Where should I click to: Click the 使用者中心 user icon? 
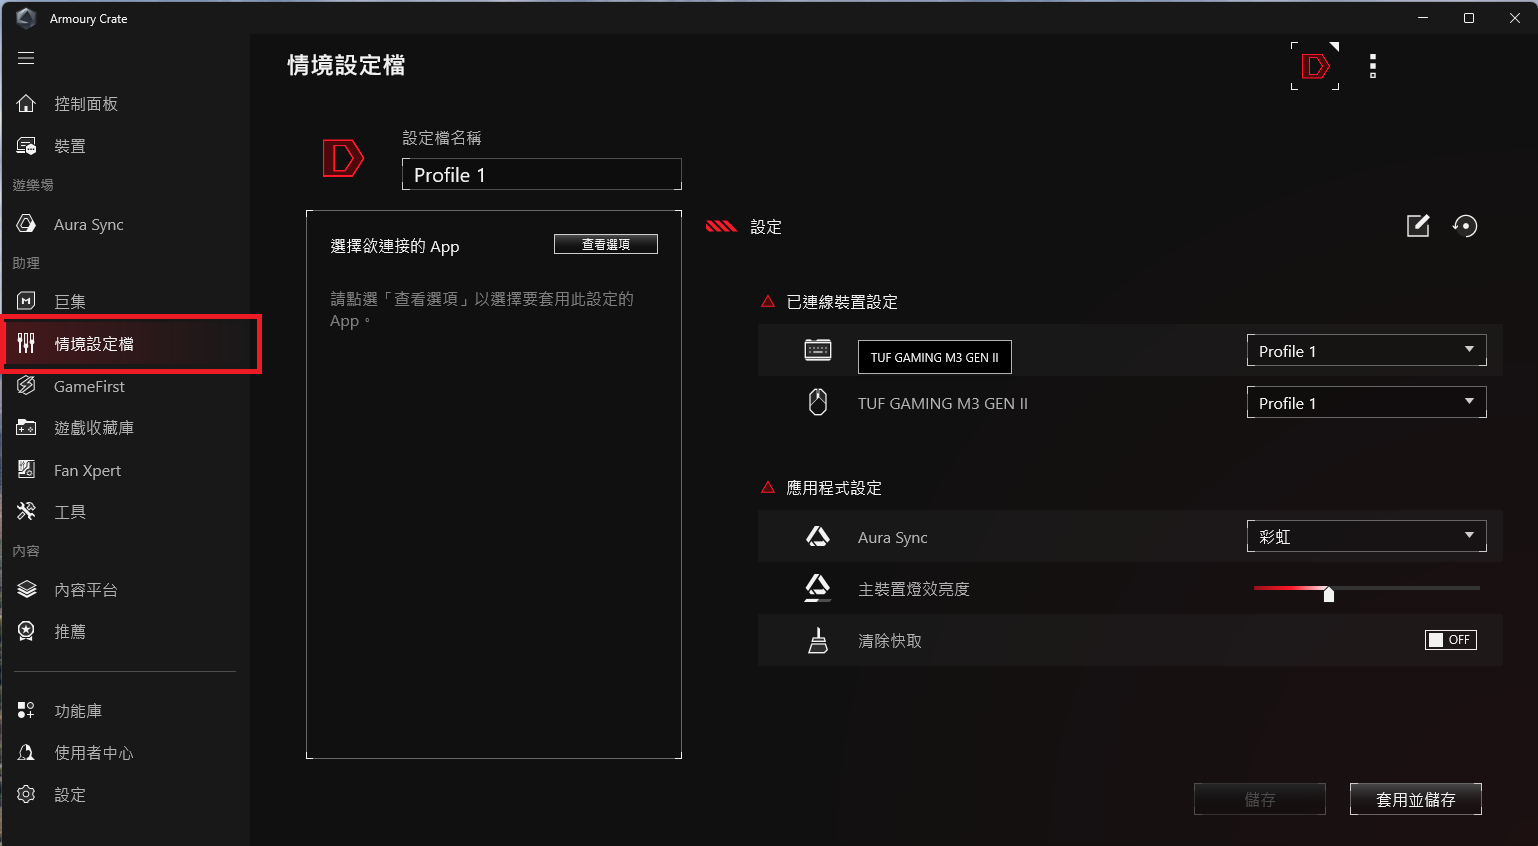[x=26, y=753]
